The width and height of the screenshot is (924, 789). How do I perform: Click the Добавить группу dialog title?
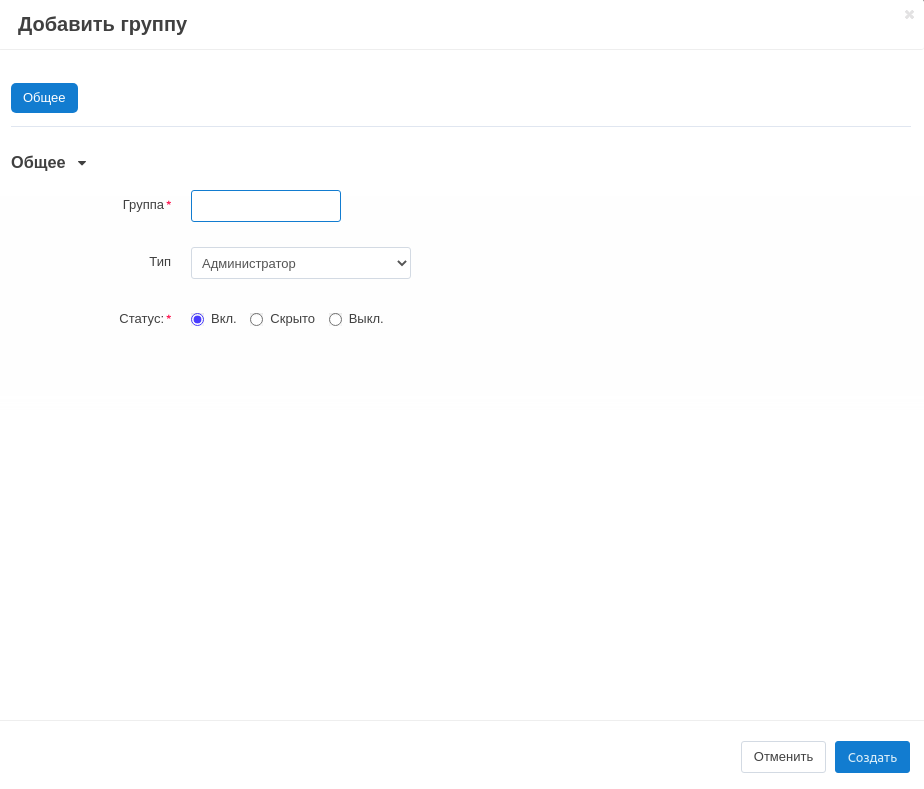[x=102, y=24]
